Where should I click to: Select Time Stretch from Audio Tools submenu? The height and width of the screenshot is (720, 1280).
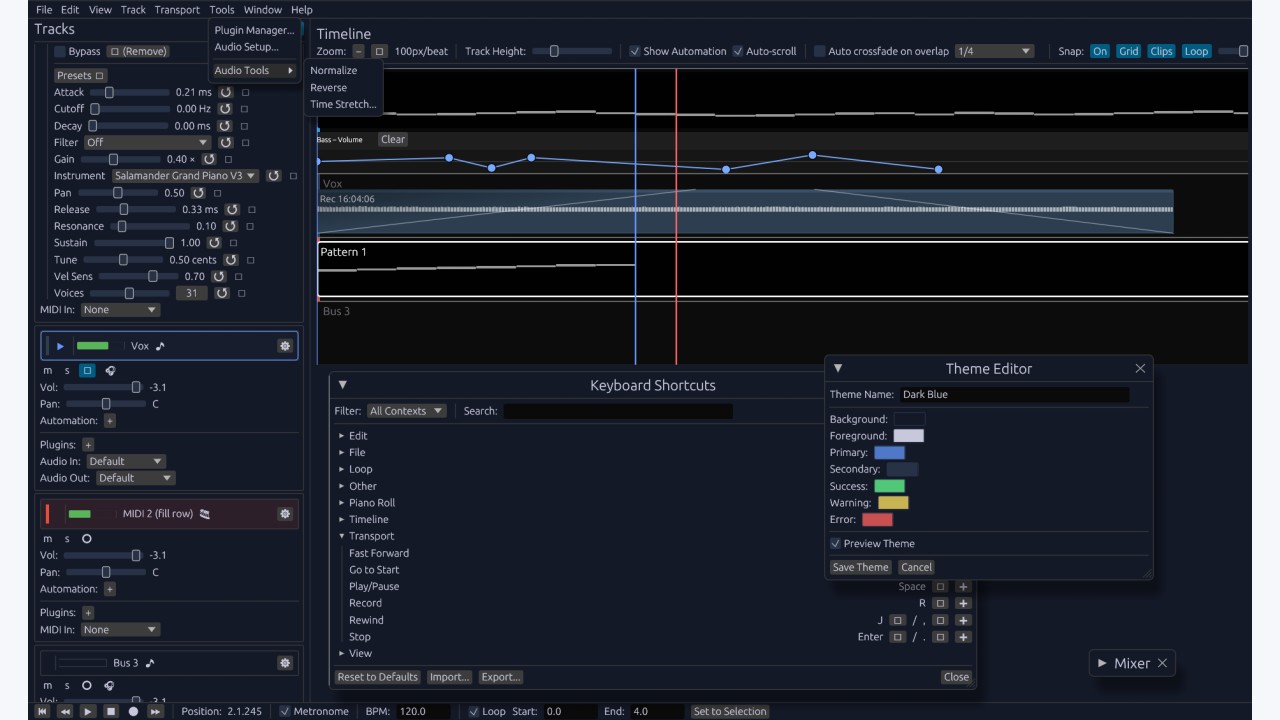343,104
